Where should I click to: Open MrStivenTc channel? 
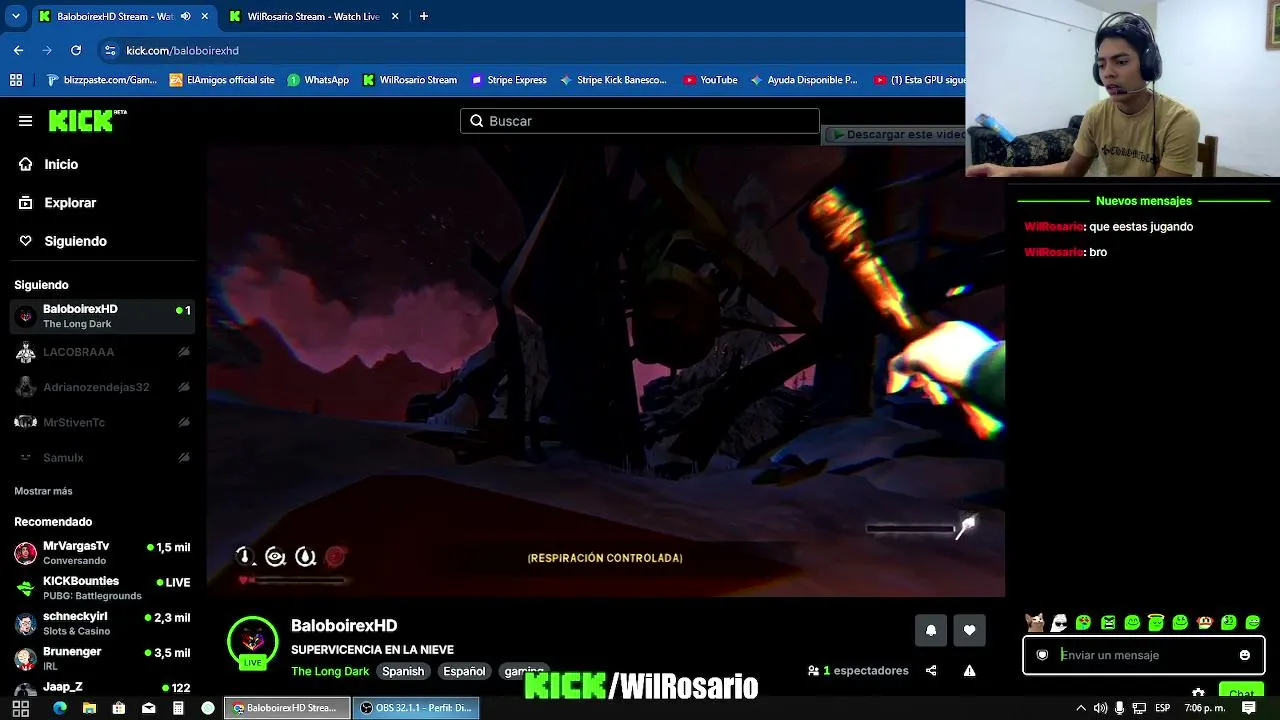(x=102, y=422)
